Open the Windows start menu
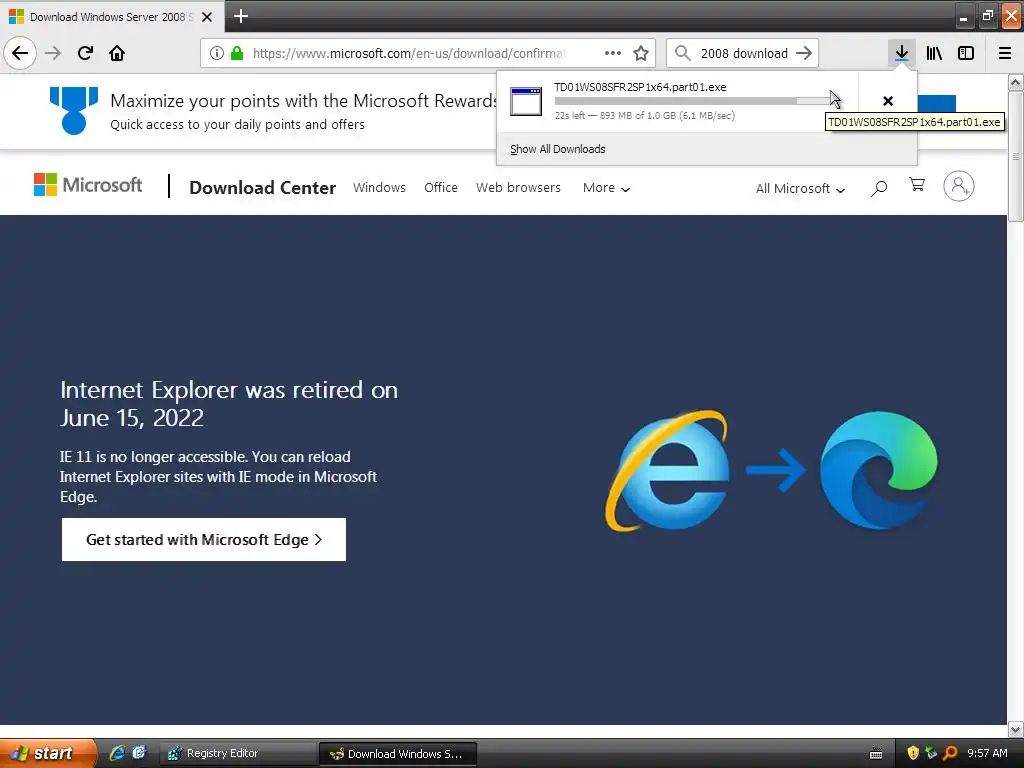The height and width of the screenshot is (768, 1024). point(48,753)
